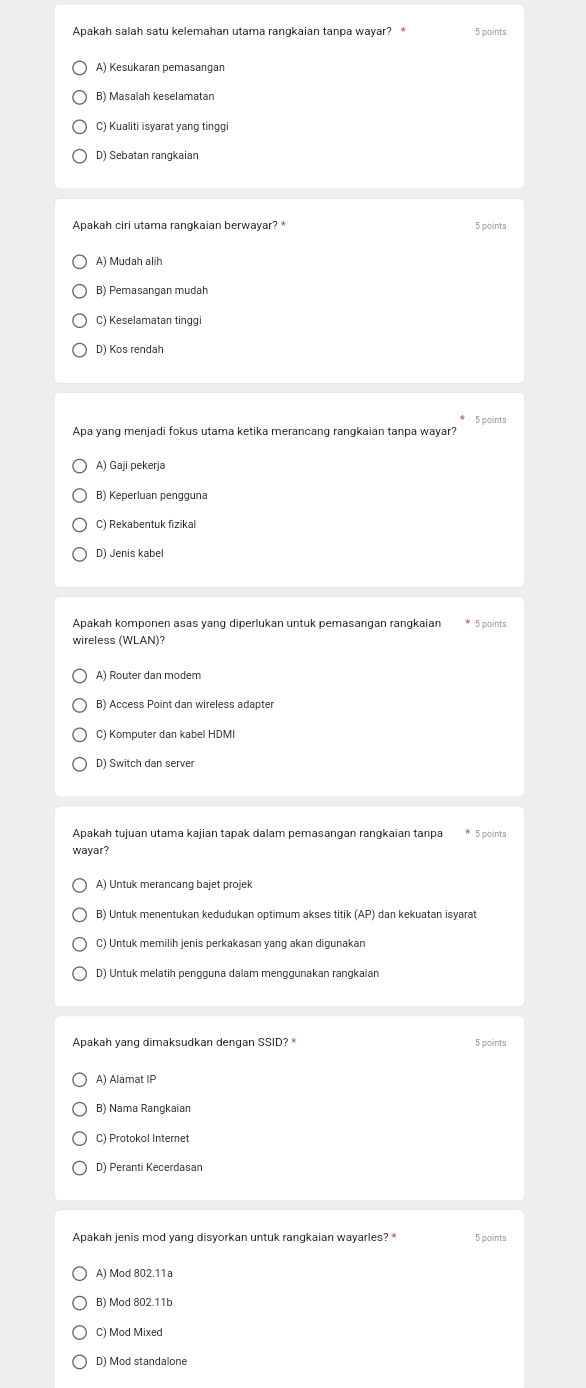Image resolution: width=586 pixels, height=1388 pixels.
Task: Choose B) Keperluan pengguna
Action: (79, 495)
